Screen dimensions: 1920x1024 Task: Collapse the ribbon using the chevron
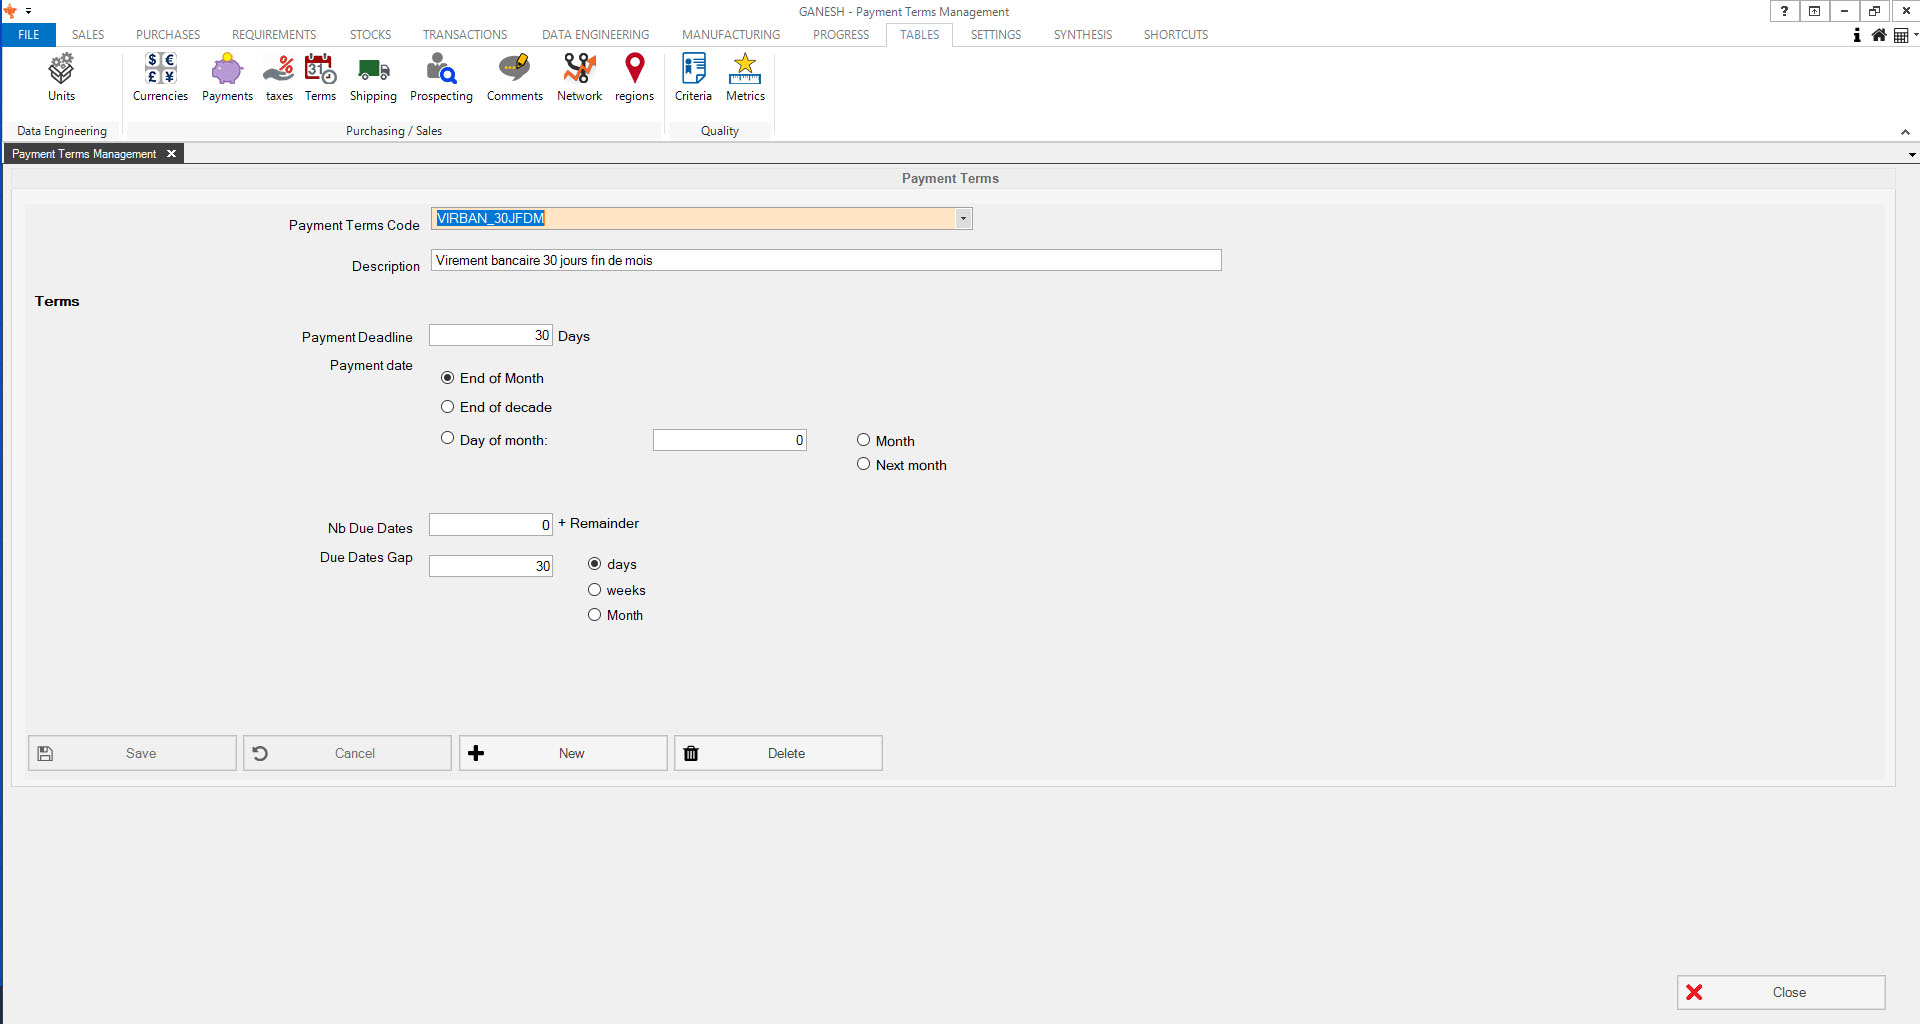click(x=1905, y=132)
